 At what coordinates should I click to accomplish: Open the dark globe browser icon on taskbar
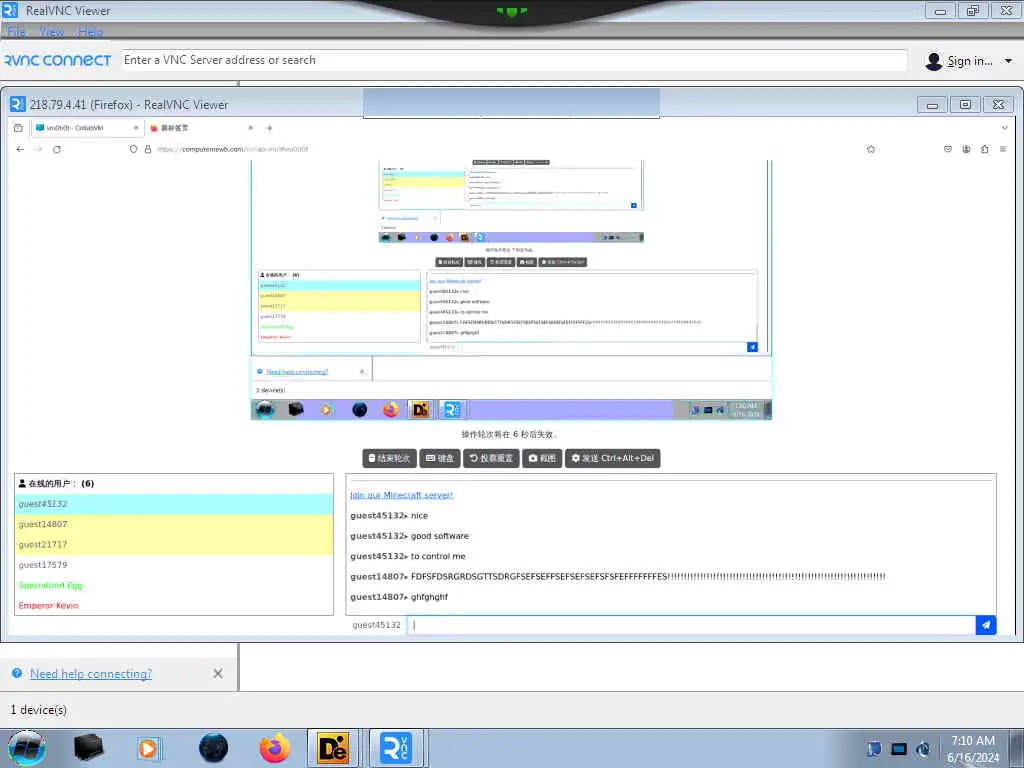click(214, 748)
